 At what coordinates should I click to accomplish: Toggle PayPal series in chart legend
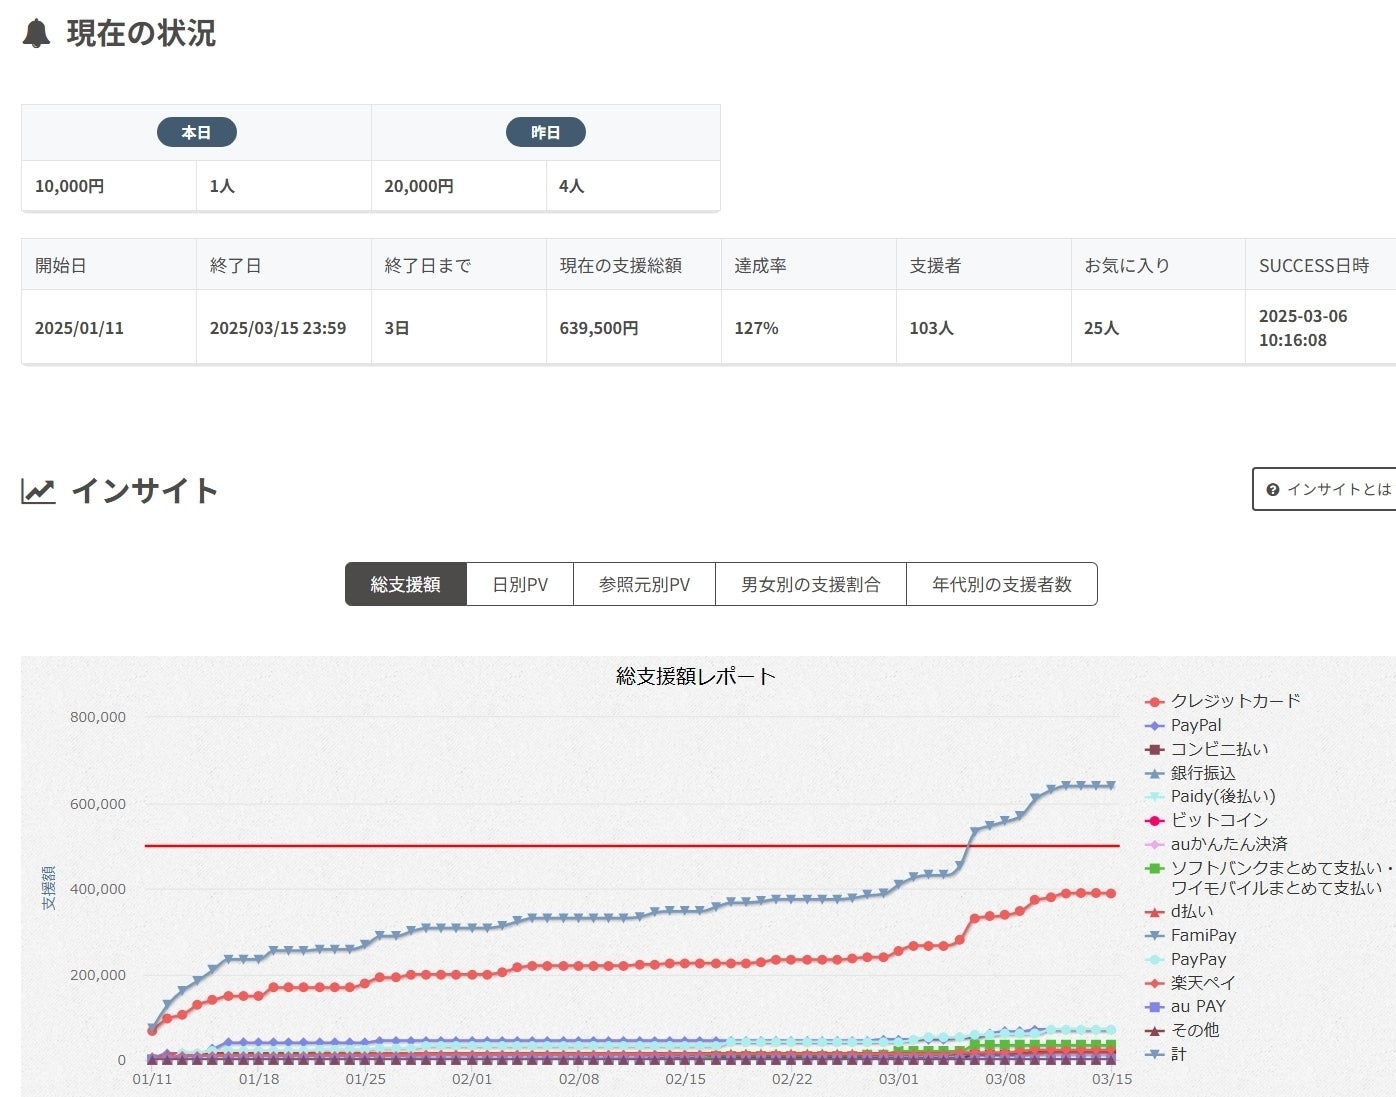tap(1195, 725)
